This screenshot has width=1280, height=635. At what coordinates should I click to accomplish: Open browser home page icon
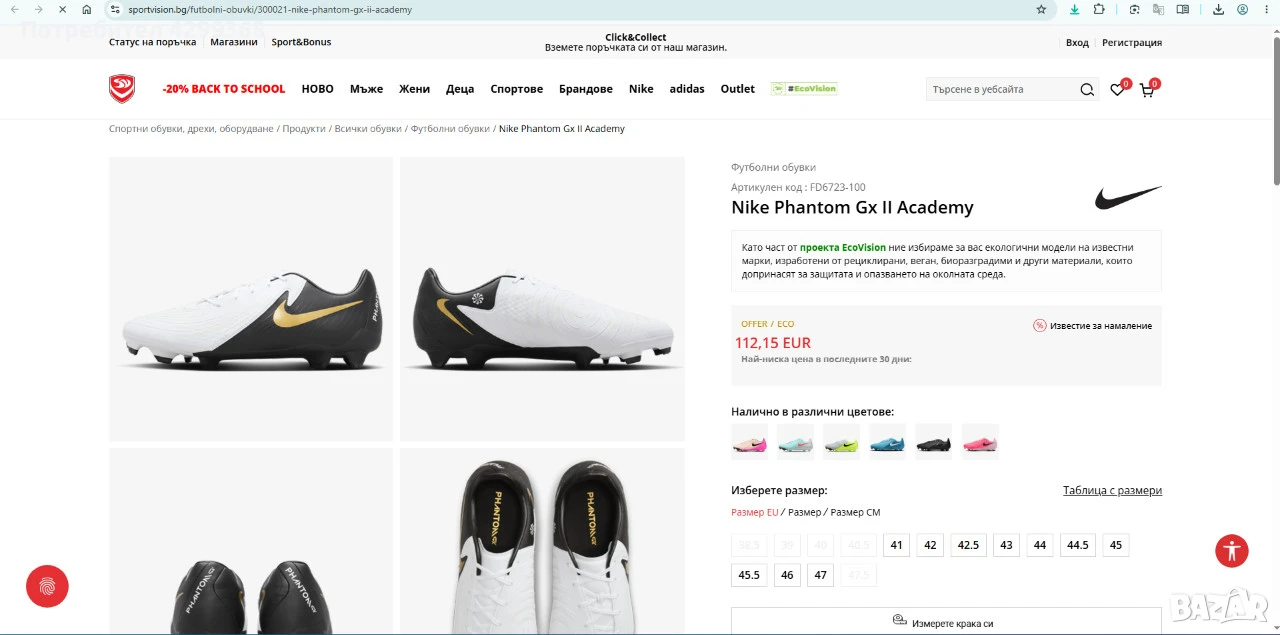click(x=87, y=10)
